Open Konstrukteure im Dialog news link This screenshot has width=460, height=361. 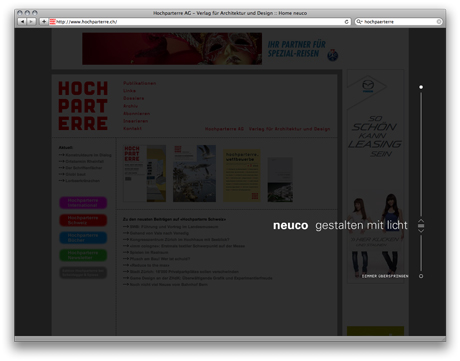click(88, 155)
